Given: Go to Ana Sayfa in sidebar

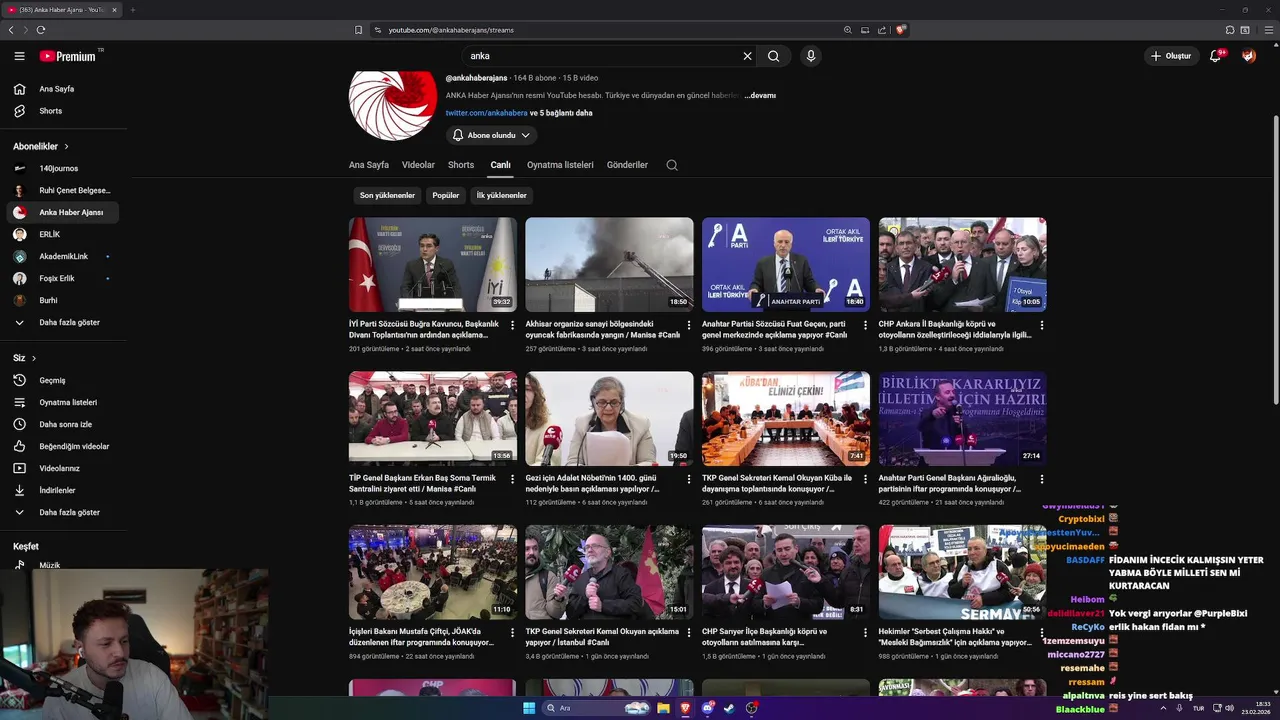Looking at the screenshot, I should click(x=63, y=89).
